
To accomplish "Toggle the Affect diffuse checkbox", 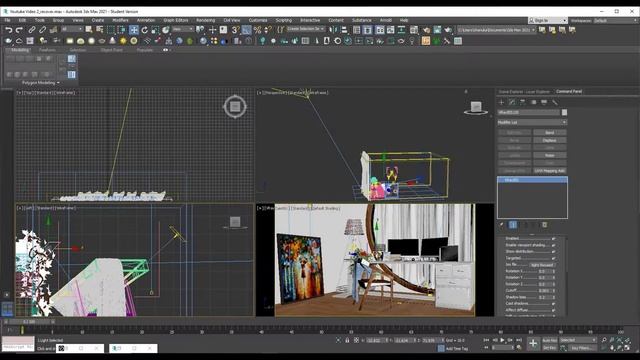I will pyautogui.click(x=553, y=310).
